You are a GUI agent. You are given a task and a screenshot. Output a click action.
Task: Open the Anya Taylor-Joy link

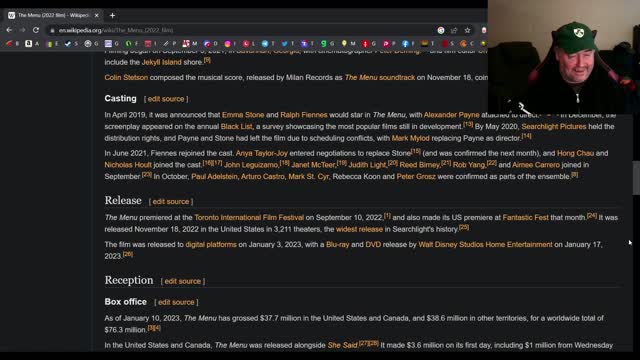[x=262, y=153]
